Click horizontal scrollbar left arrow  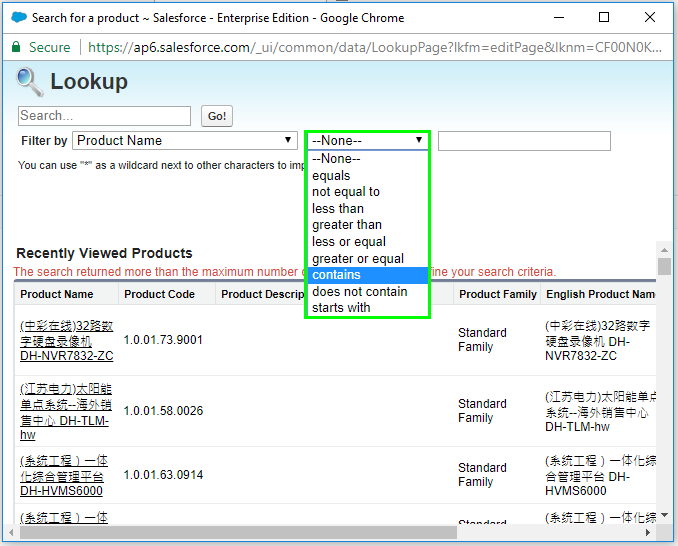12,533
